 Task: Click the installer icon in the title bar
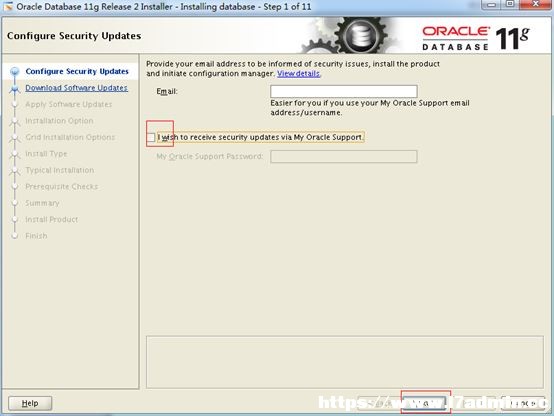(x=7, y=6)
